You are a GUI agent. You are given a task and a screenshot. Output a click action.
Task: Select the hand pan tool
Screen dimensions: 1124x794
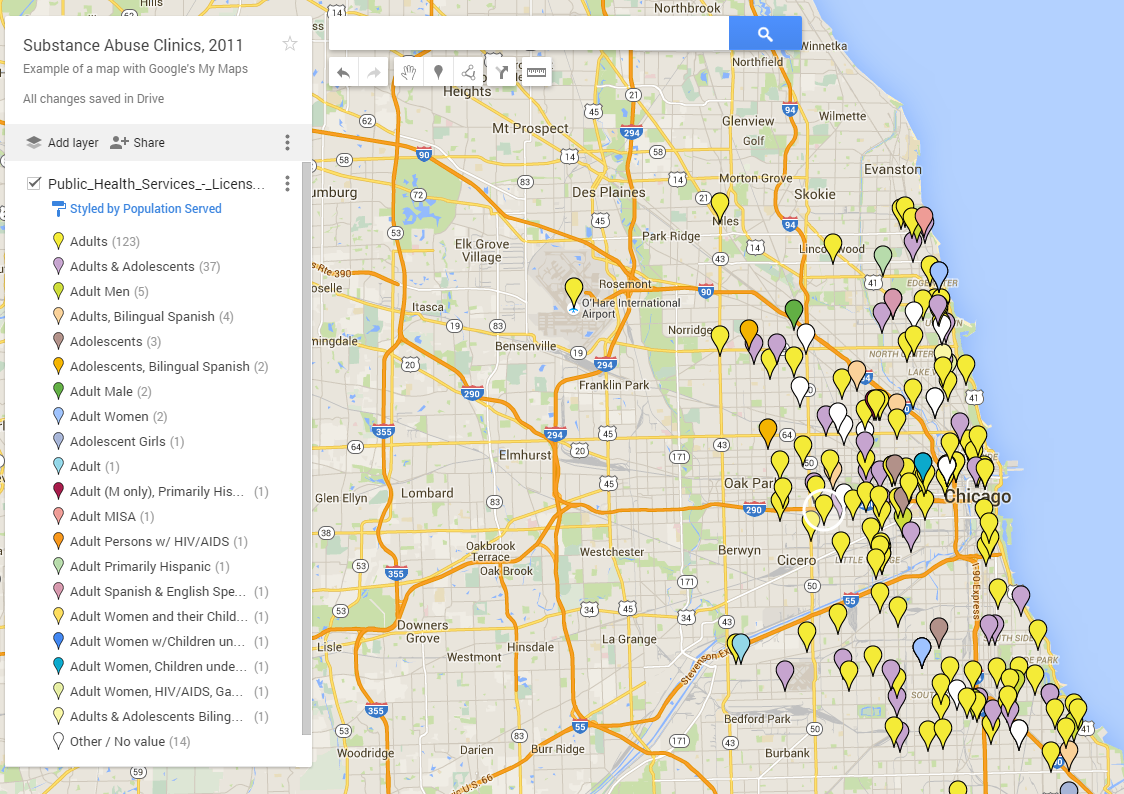point(409,72)
